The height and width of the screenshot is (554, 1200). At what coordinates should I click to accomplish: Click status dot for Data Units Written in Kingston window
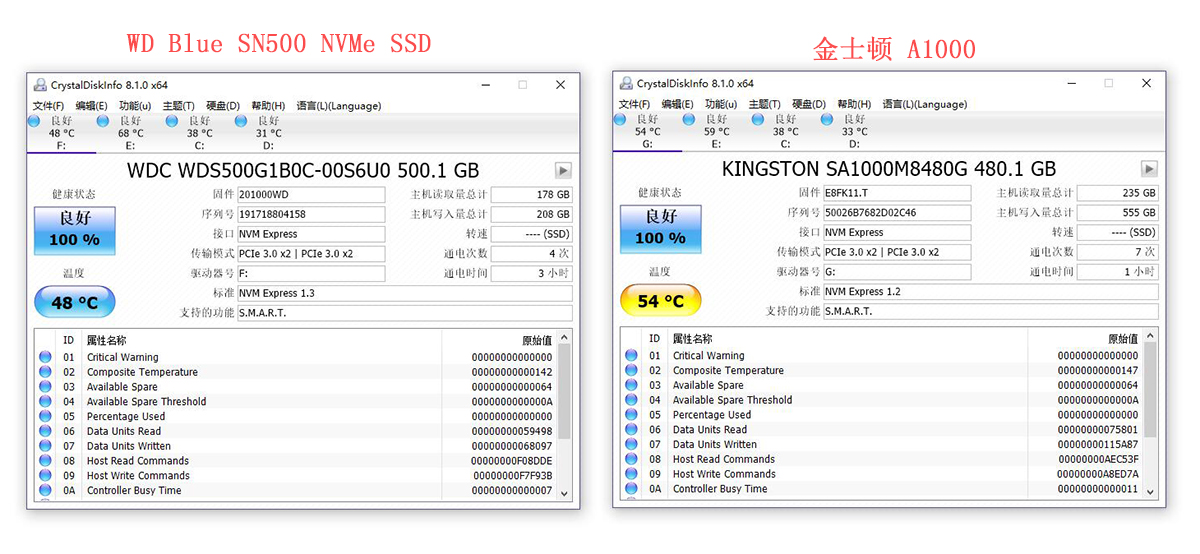(x=631, y=444)
